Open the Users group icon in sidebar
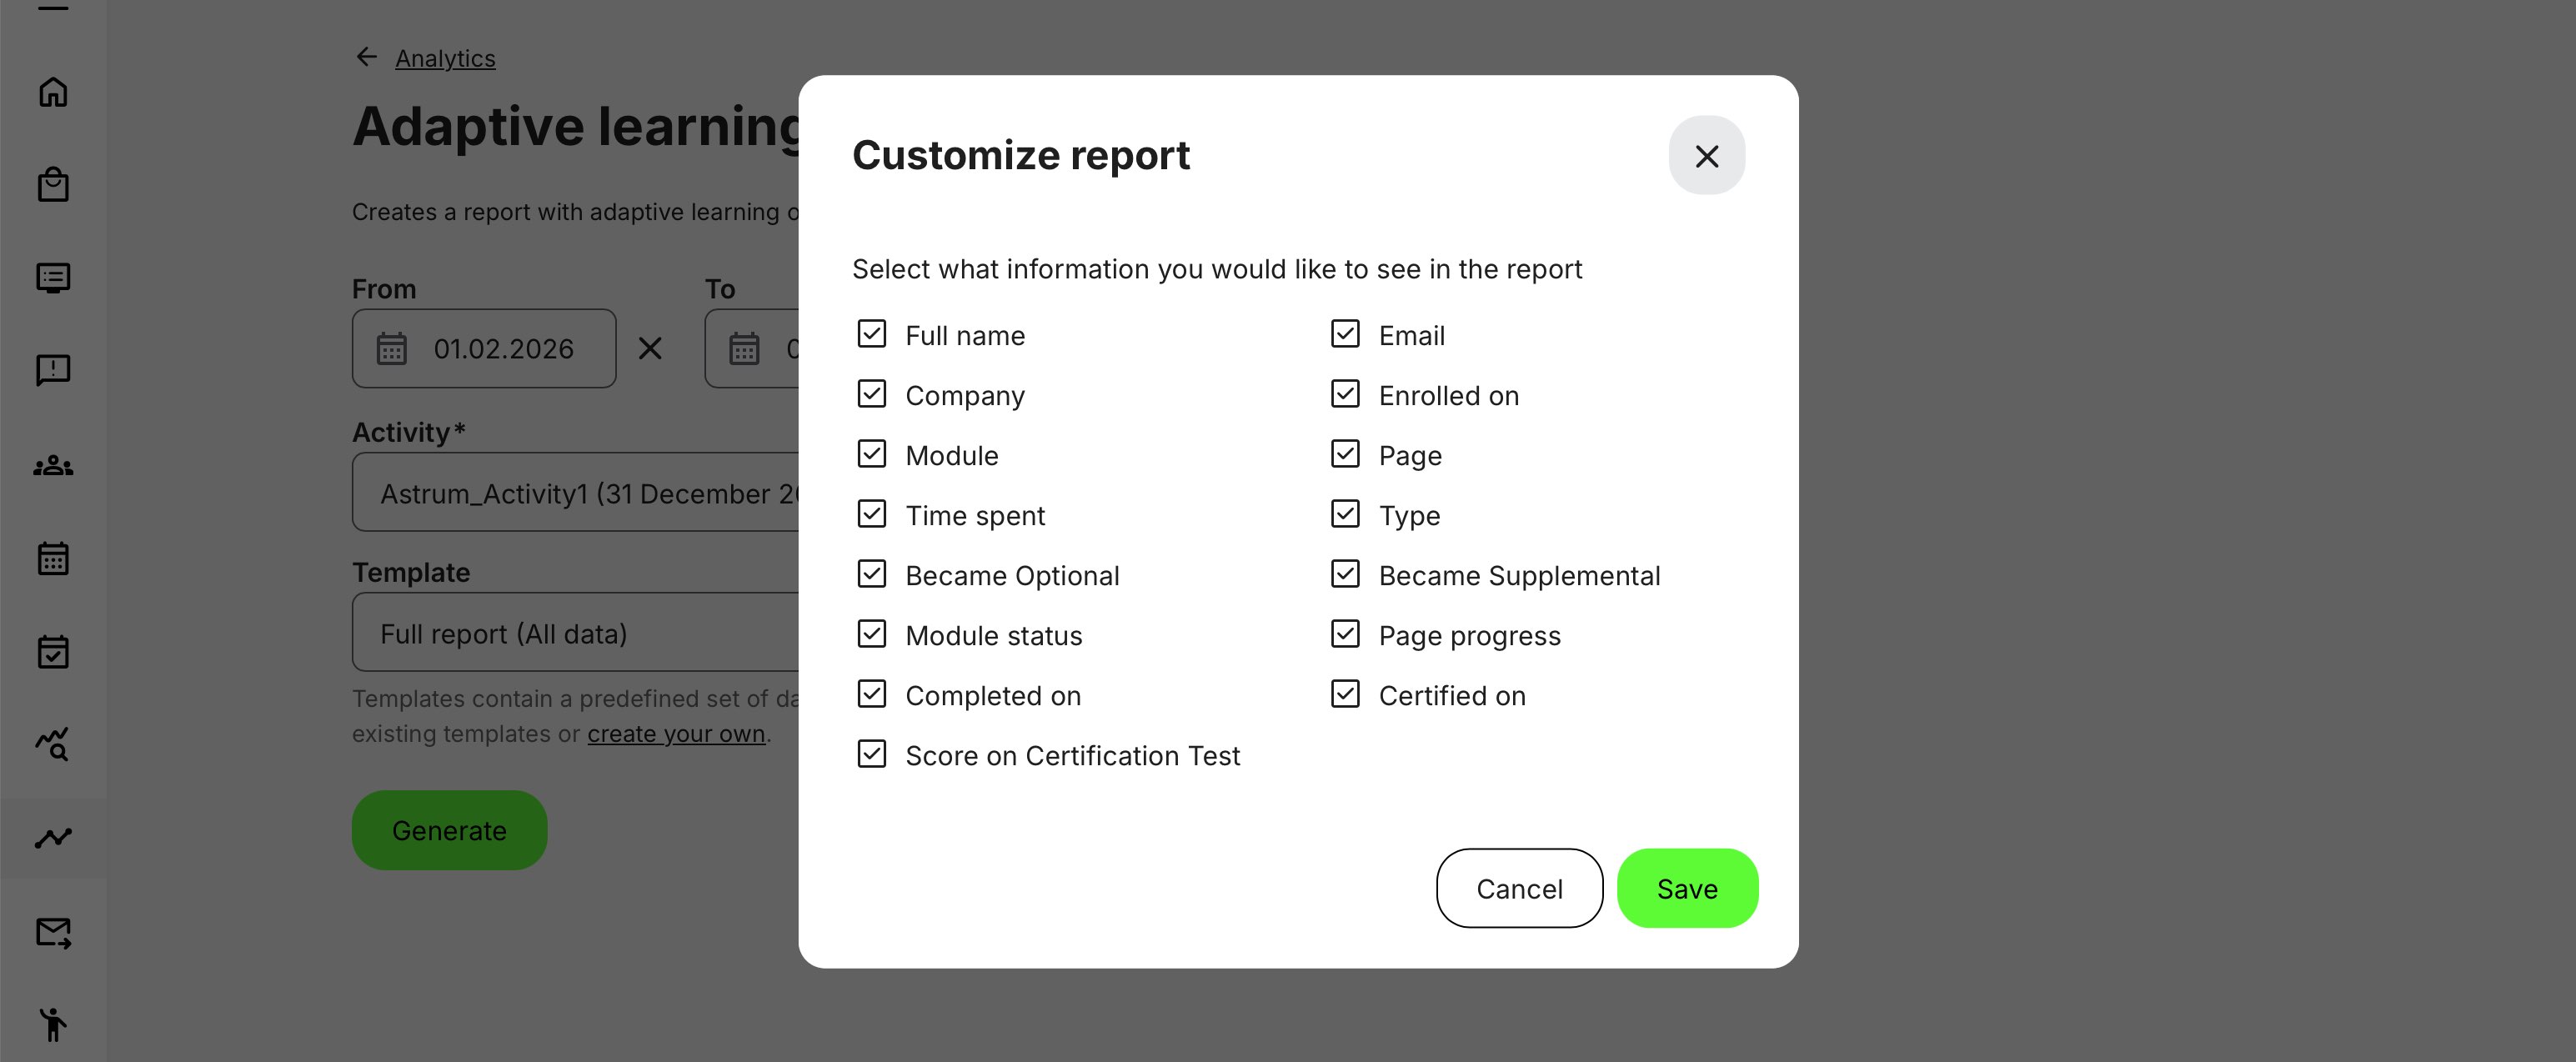This screenshot has height=1062, width=2576. pyautogui.click(x=53, y=464)
